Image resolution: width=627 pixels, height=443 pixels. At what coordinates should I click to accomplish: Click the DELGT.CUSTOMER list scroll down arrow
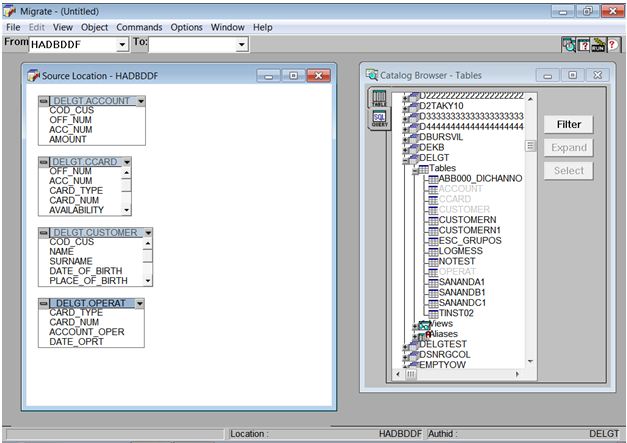pyautogui.click(x=148, y=281)
